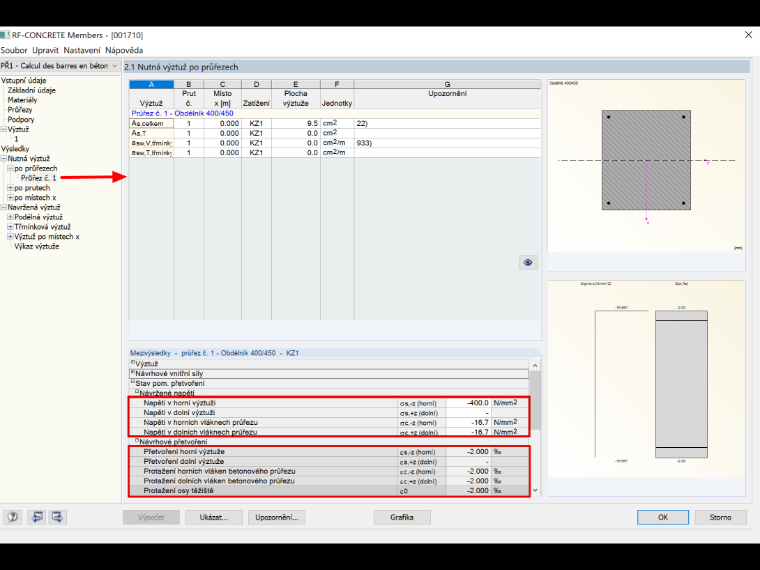Click the Grafika button

click(402, 517)
